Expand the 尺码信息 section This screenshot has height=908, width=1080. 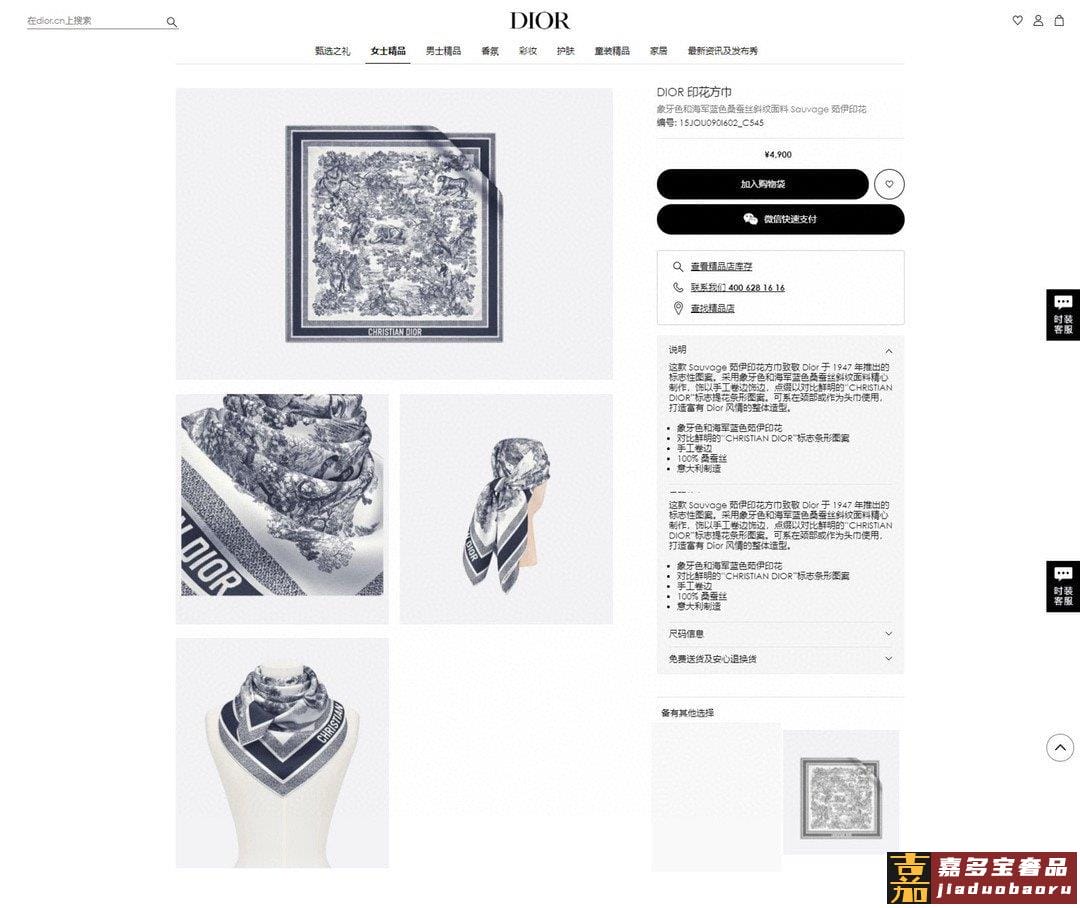(x=780, y=634)
